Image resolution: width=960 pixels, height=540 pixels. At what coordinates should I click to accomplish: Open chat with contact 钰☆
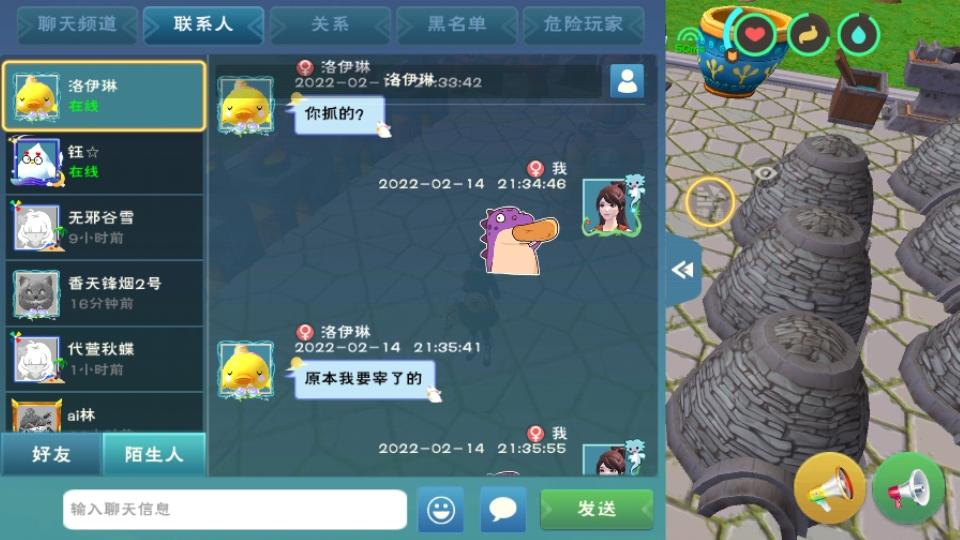(x=104, y=162)
